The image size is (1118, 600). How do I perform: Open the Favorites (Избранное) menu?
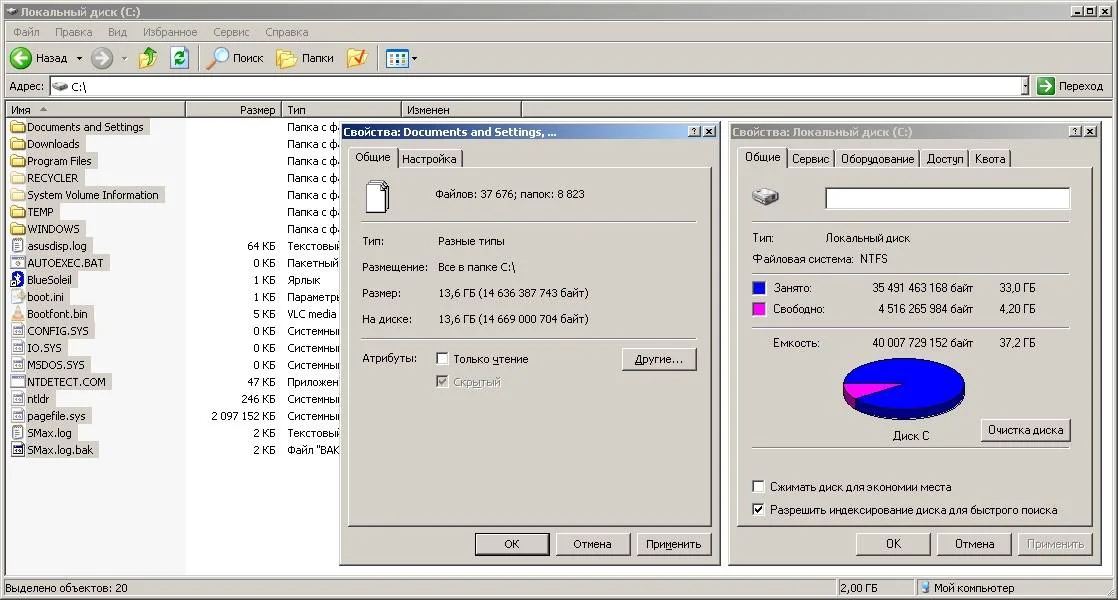pos(170,32)
